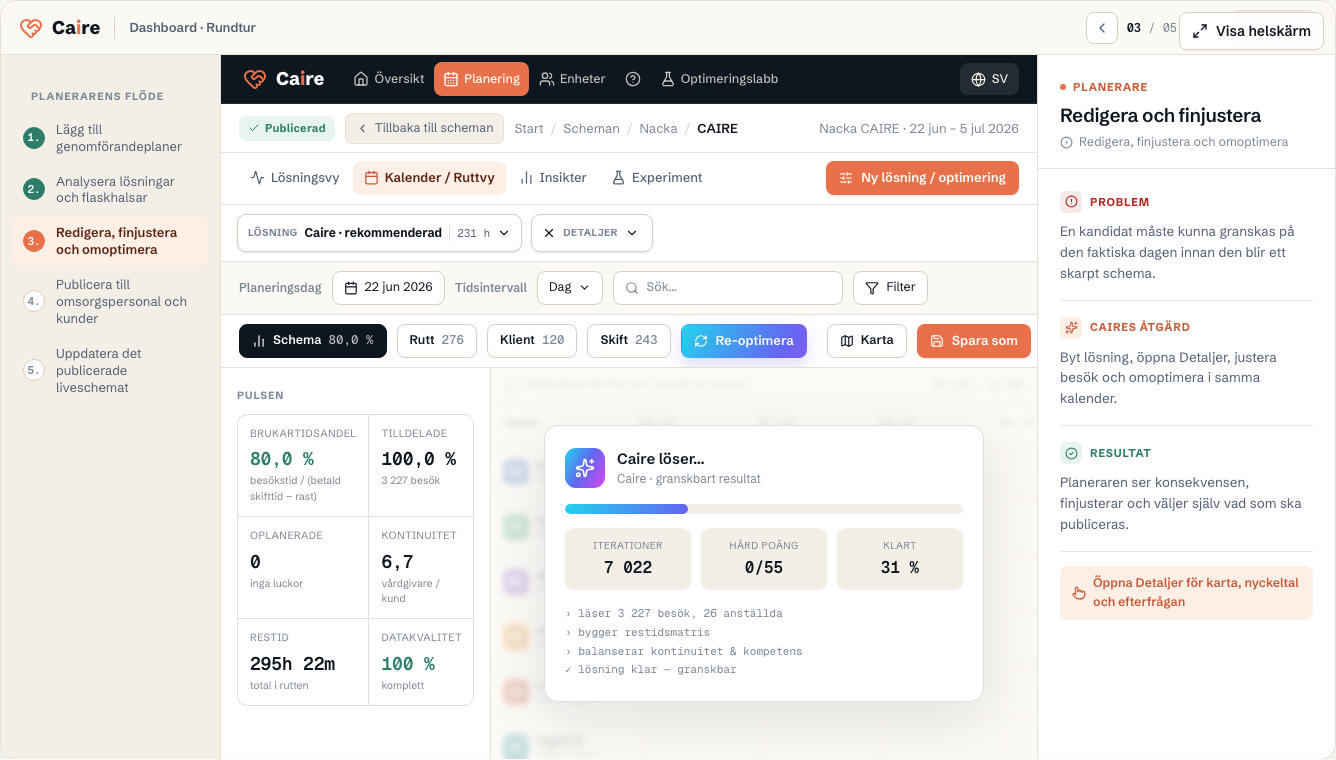
Task: Click Öppna Detaljer för karta hint
Action: click(x=1186, y=593)
